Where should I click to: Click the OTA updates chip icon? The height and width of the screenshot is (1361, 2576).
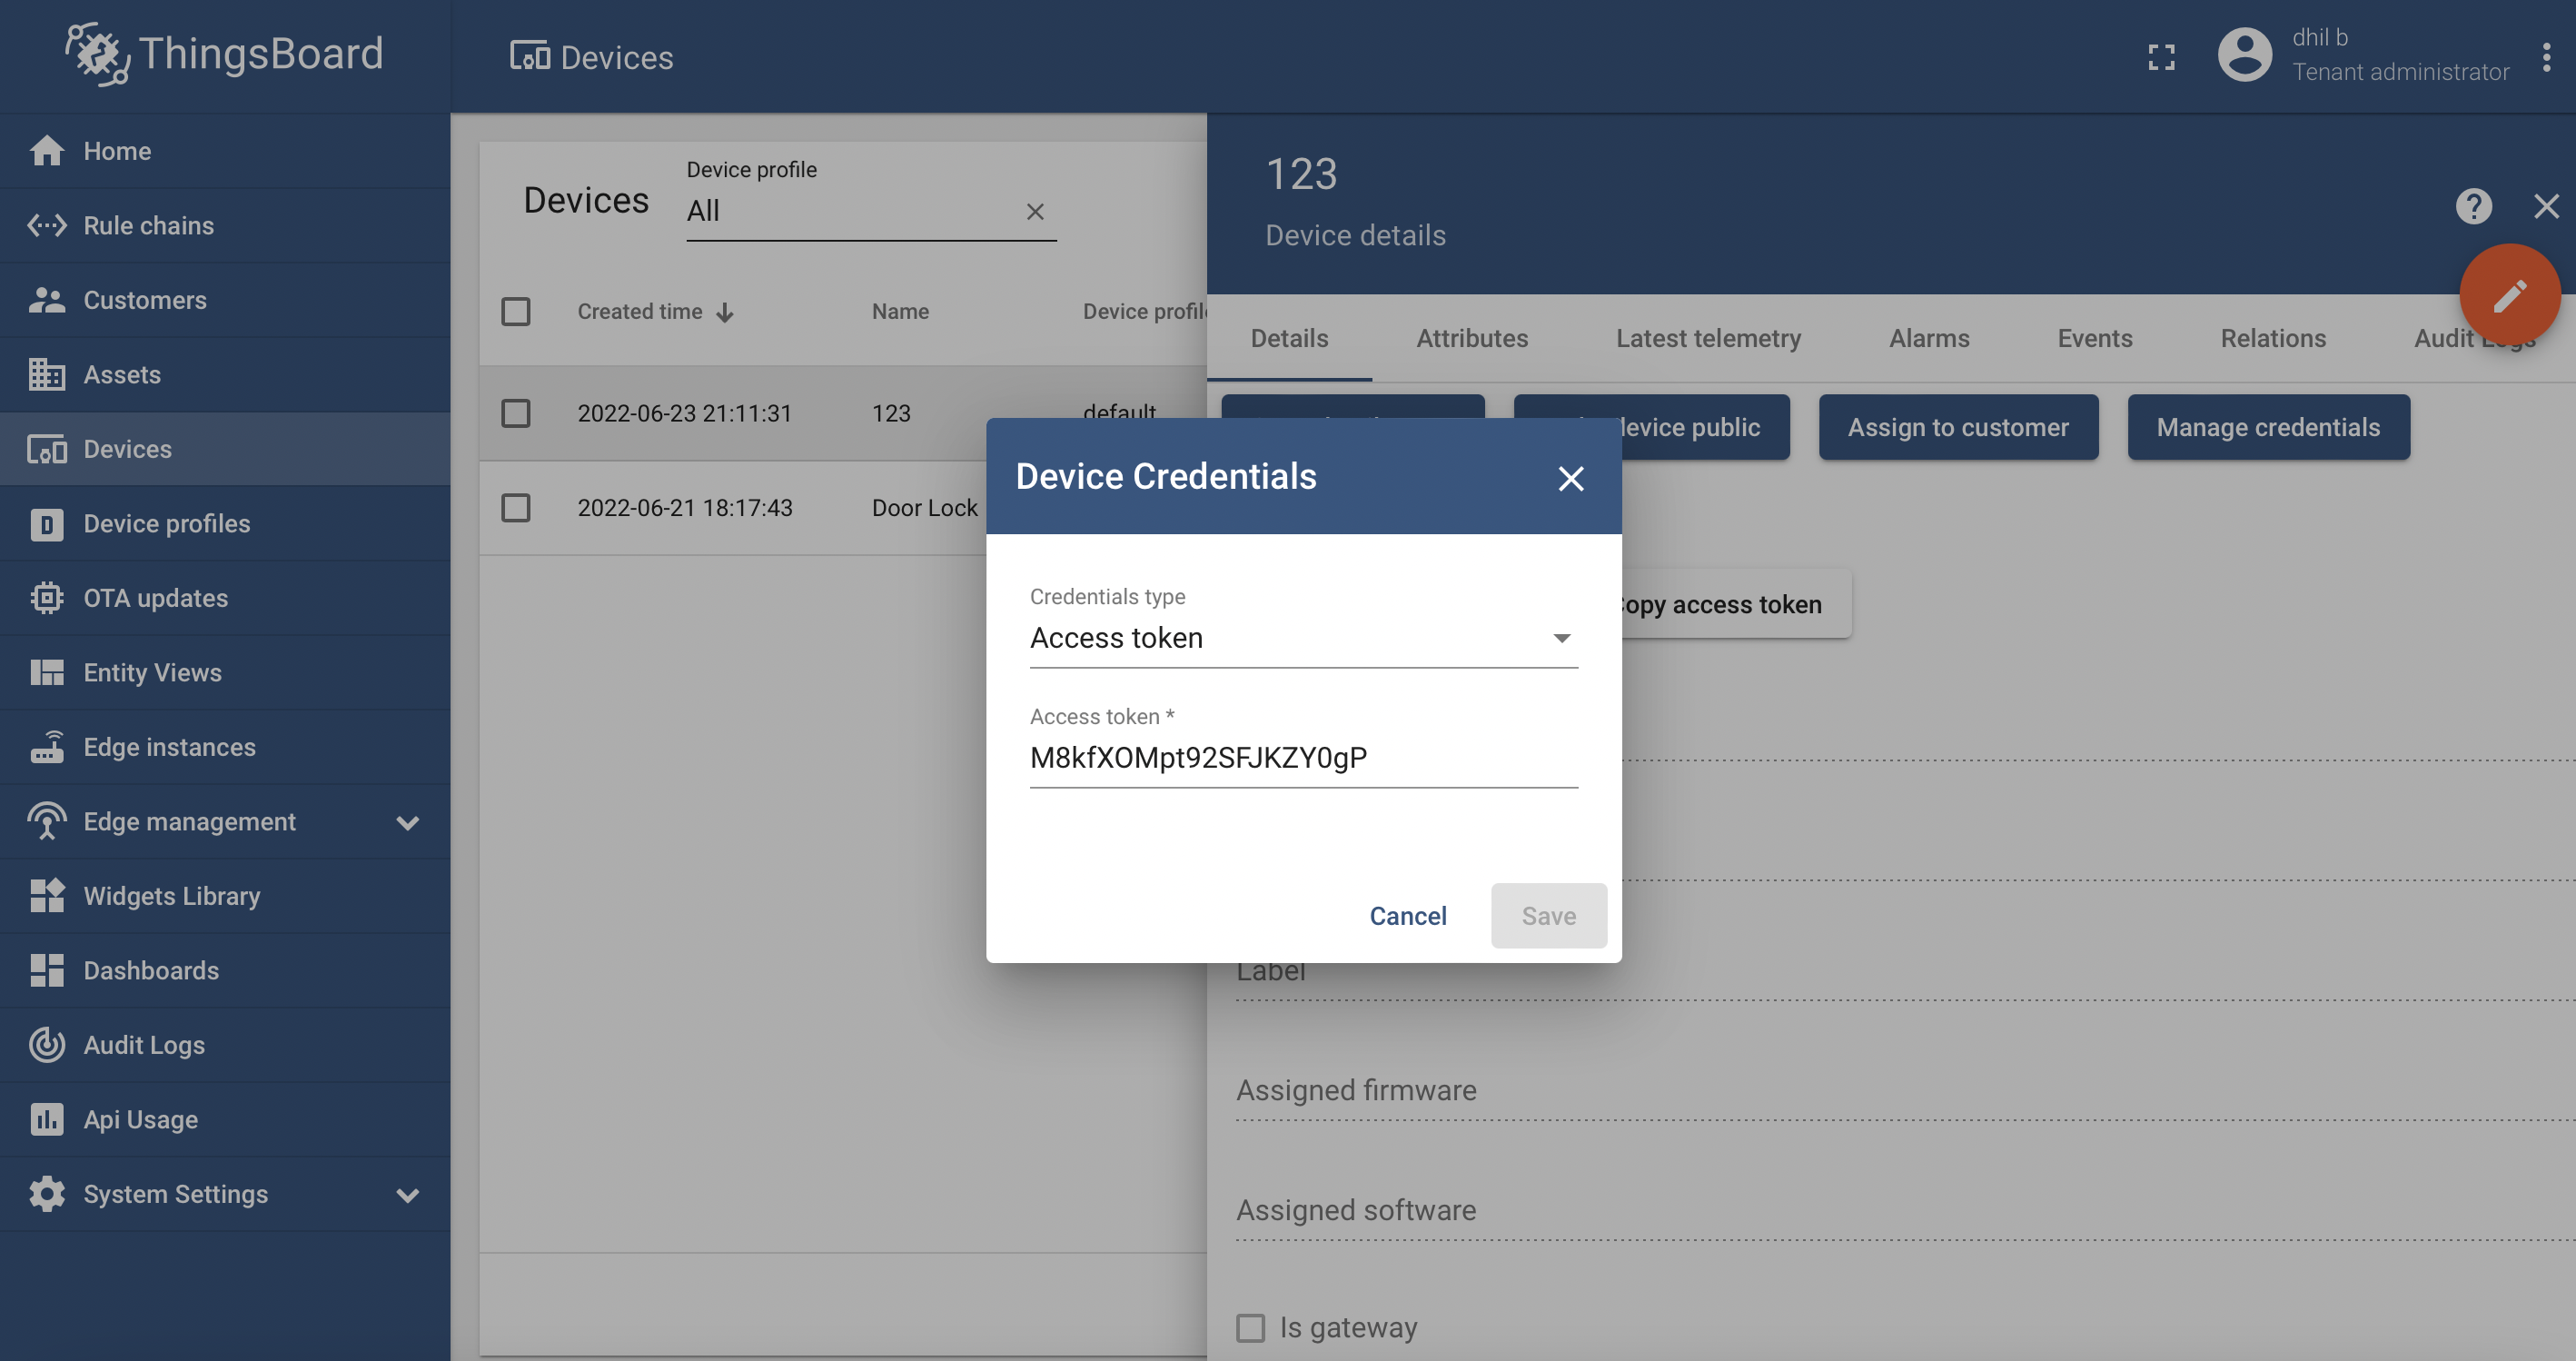[x=46, y=598]
